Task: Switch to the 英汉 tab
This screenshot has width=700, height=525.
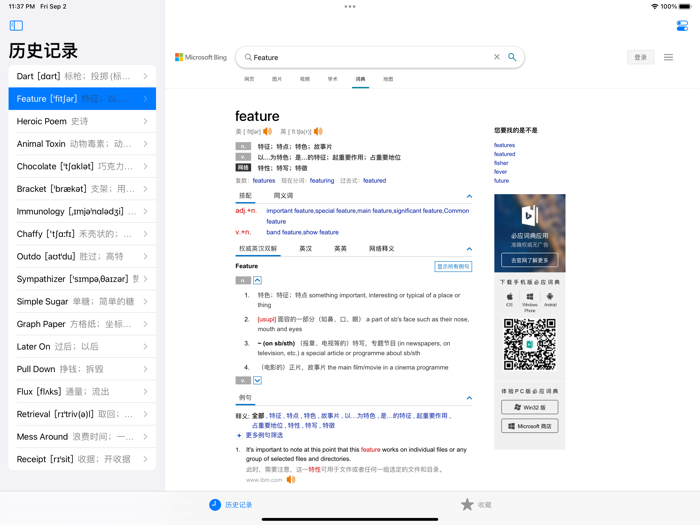Action: (305, 249)
